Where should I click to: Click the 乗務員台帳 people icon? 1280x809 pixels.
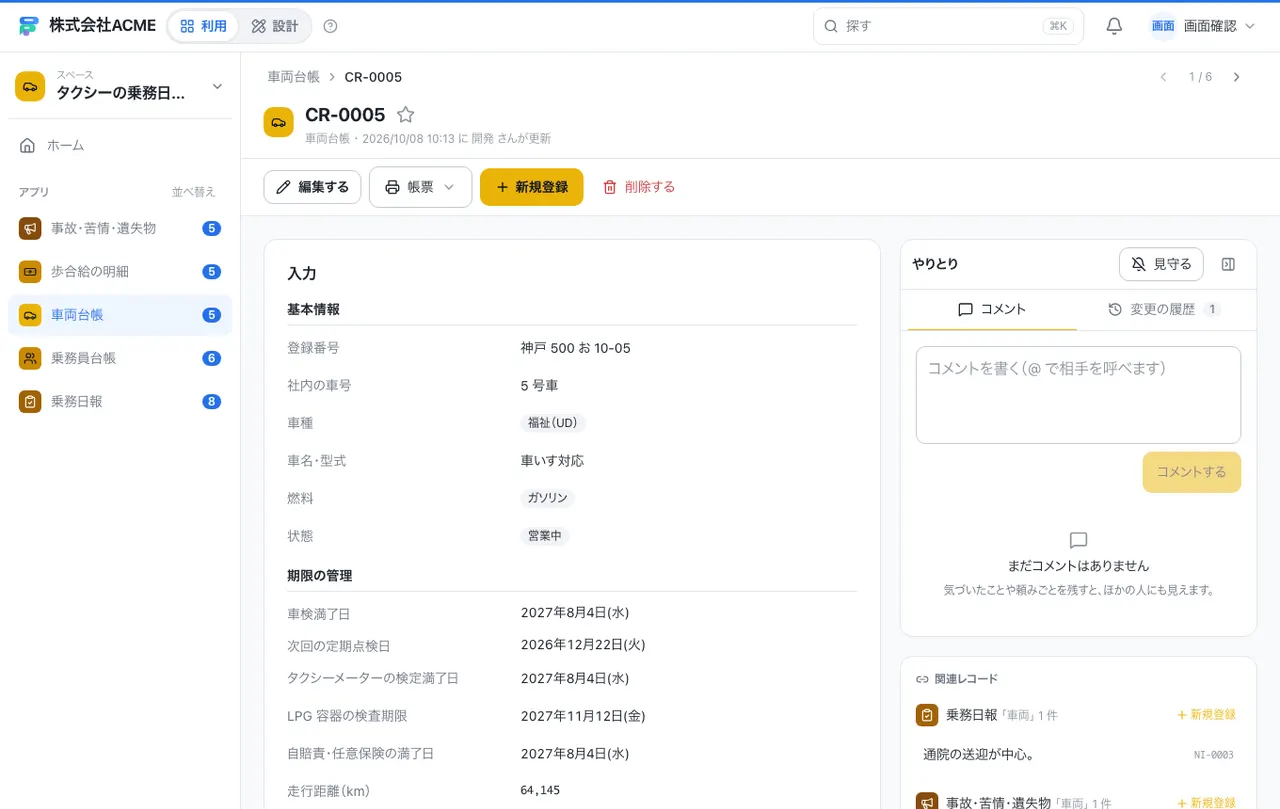click(30, 358)
